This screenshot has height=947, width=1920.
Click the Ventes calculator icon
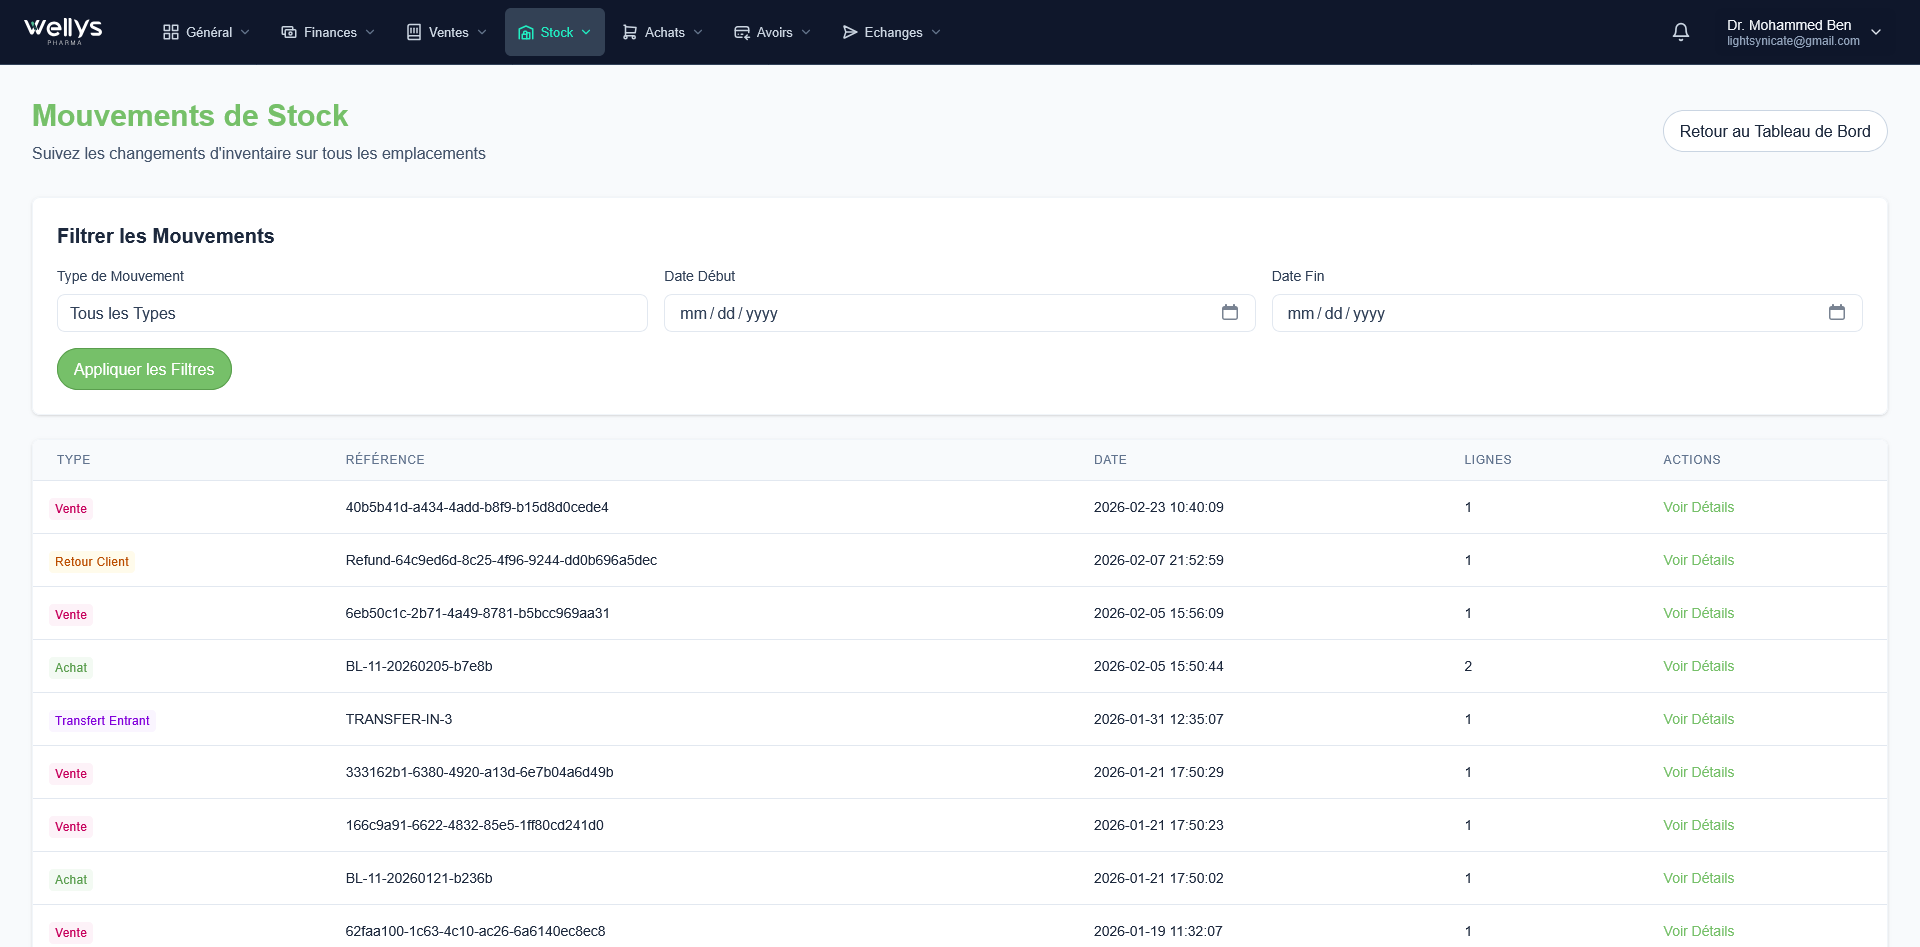(413, 31)
